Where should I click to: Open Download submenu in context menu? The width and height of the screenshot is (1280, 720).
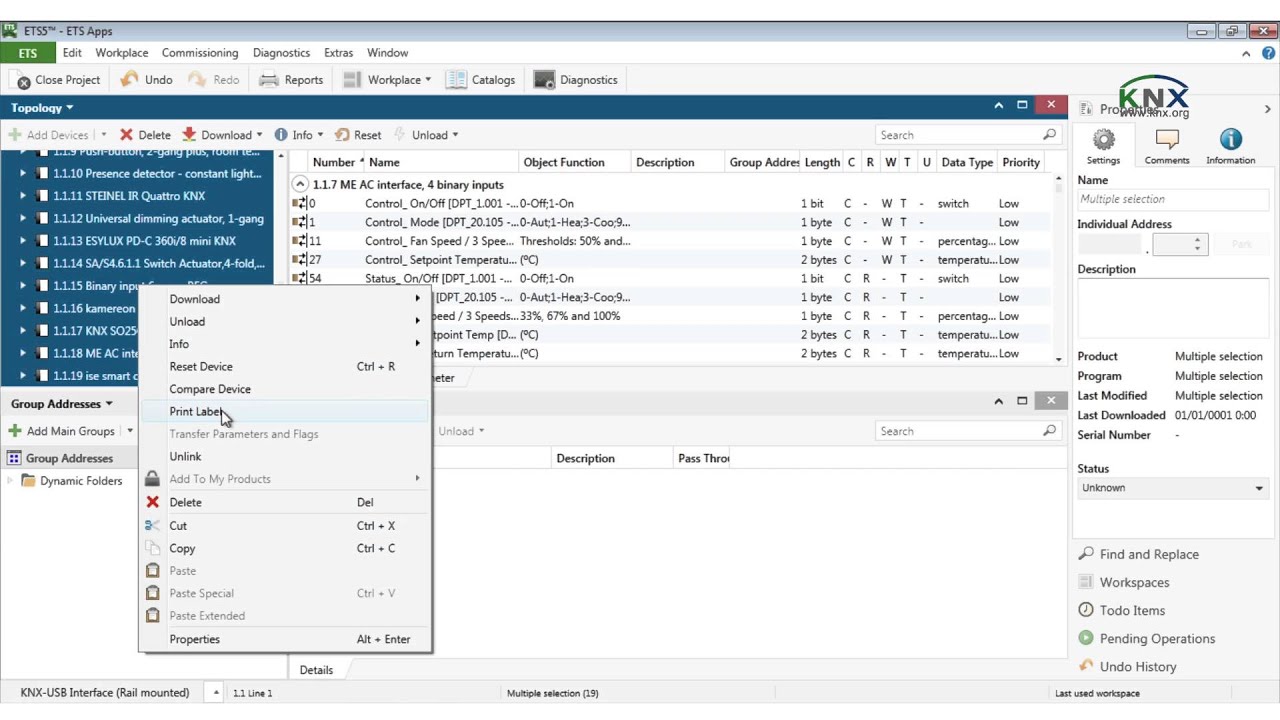pyautogui.click(x=285, y=299)
